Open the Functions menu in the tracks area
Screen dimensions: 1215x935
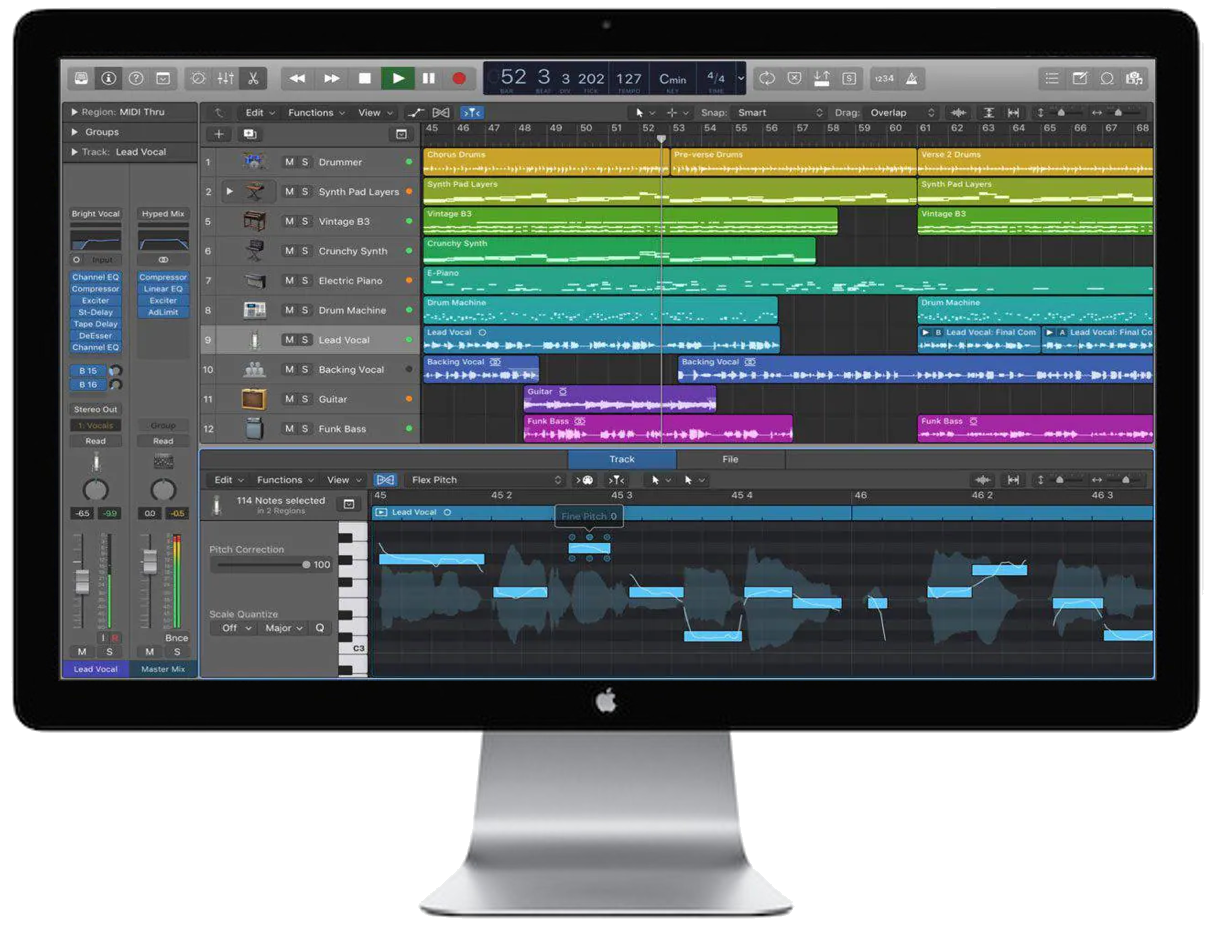[316, 113]
